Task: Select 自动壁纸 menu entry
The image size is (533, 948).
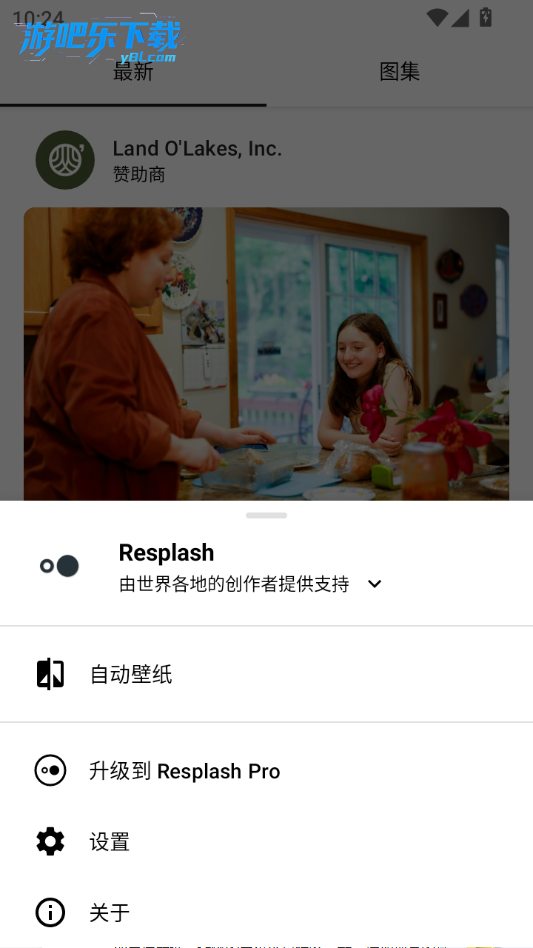Action: pyautogui.click(x=266, y=674)
